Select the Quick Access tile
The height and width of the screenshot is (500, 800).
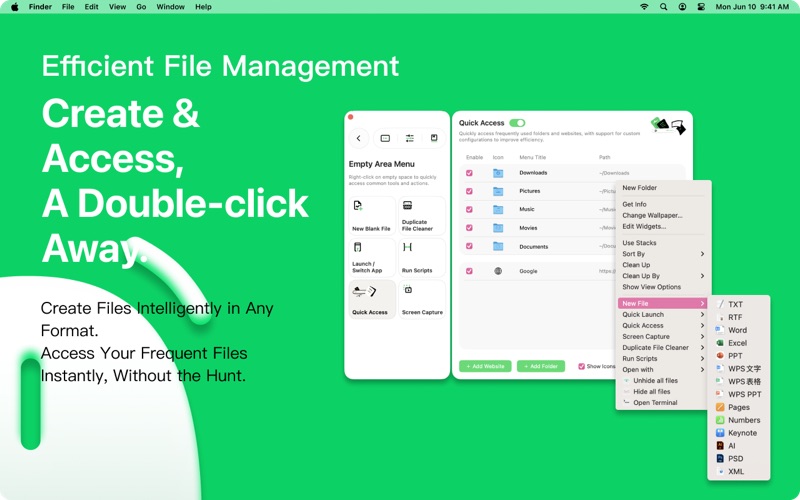372,299
